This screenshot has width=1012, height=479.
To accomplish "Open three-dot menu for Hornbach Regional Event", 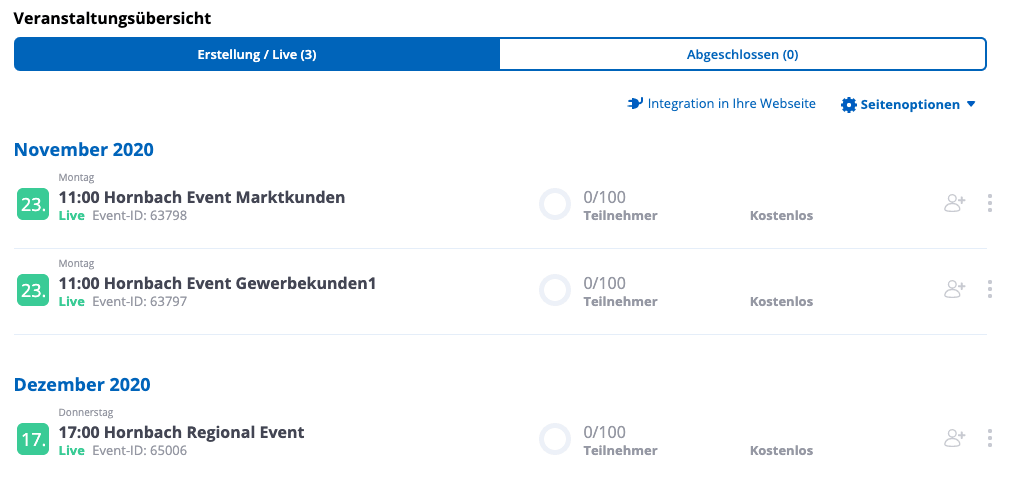I will (x=990, y=438).
